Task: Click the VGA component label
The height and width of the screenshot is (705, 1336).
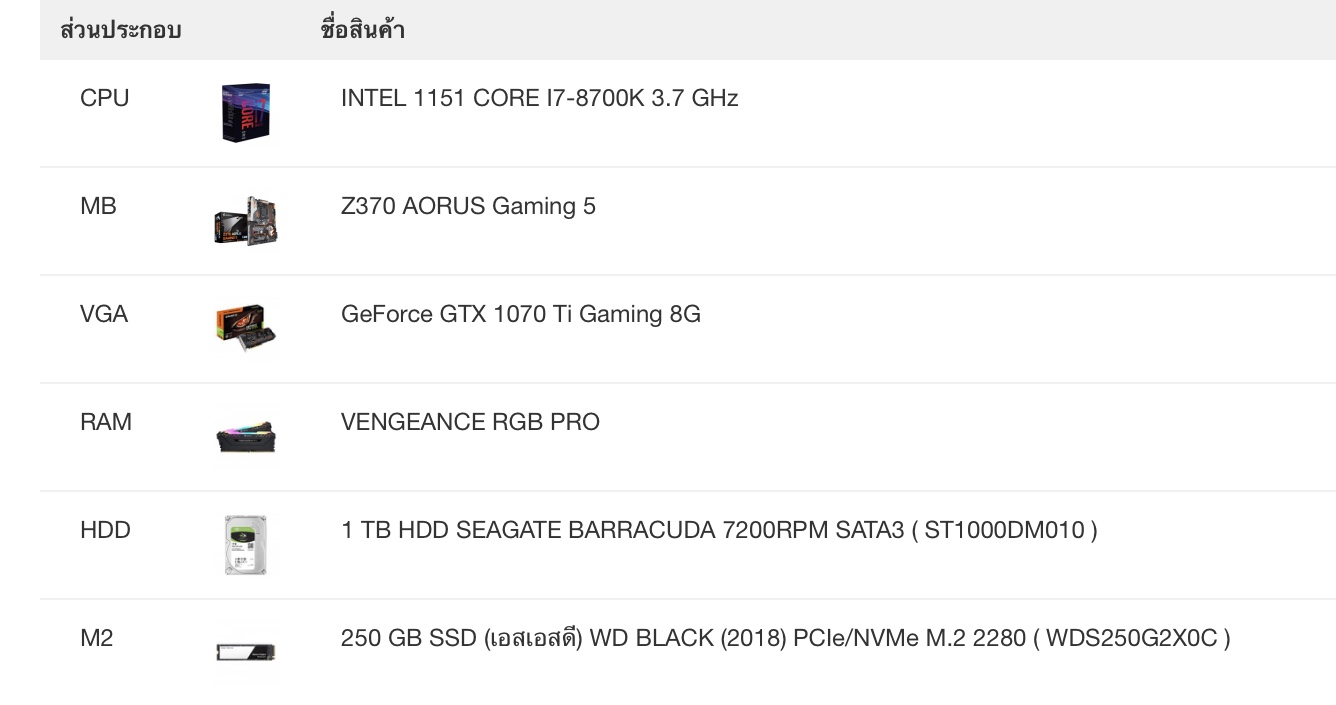Action: (104, 314)
